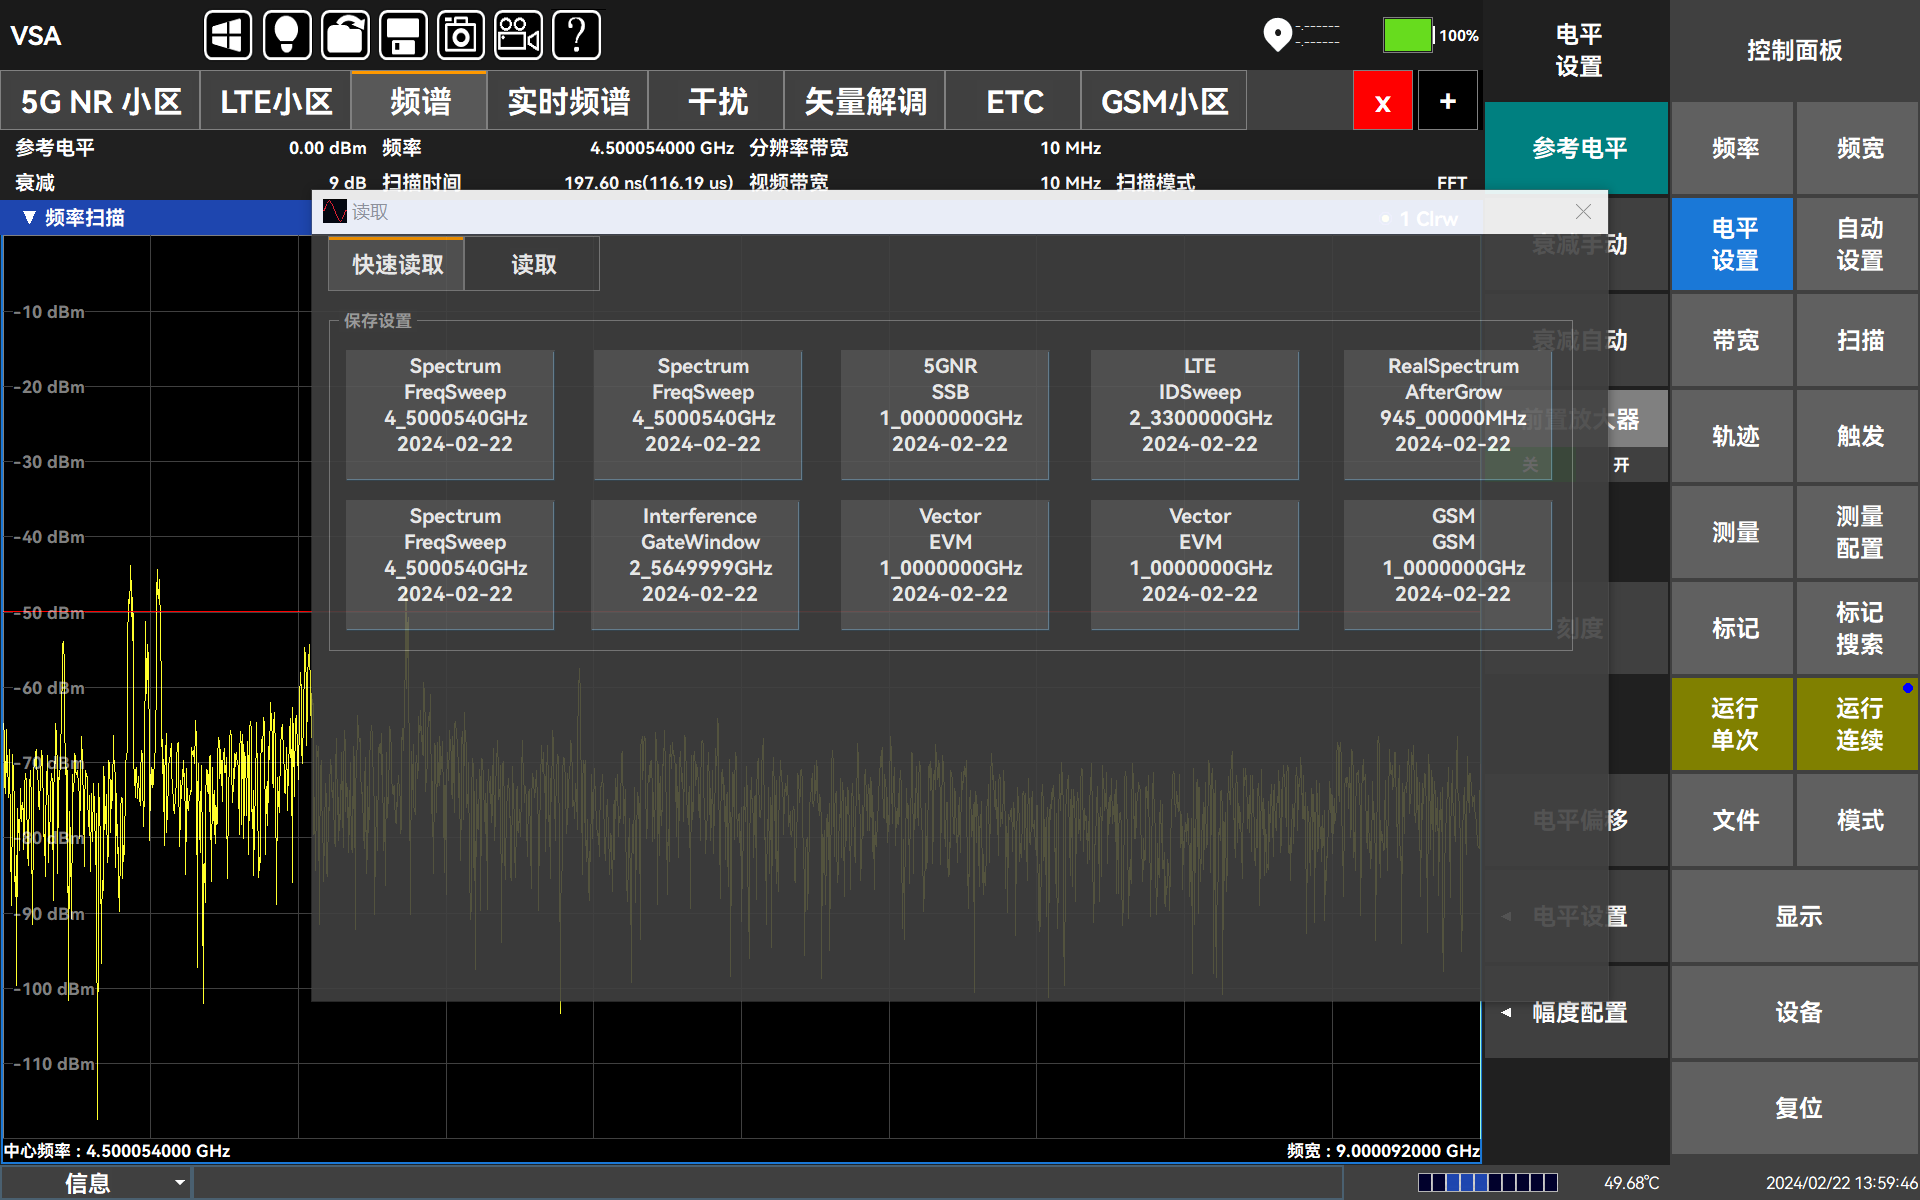This screenshot has width=1920, height=1200.
Task: Add a new tab with the plus button
Action: [1447, 101]
